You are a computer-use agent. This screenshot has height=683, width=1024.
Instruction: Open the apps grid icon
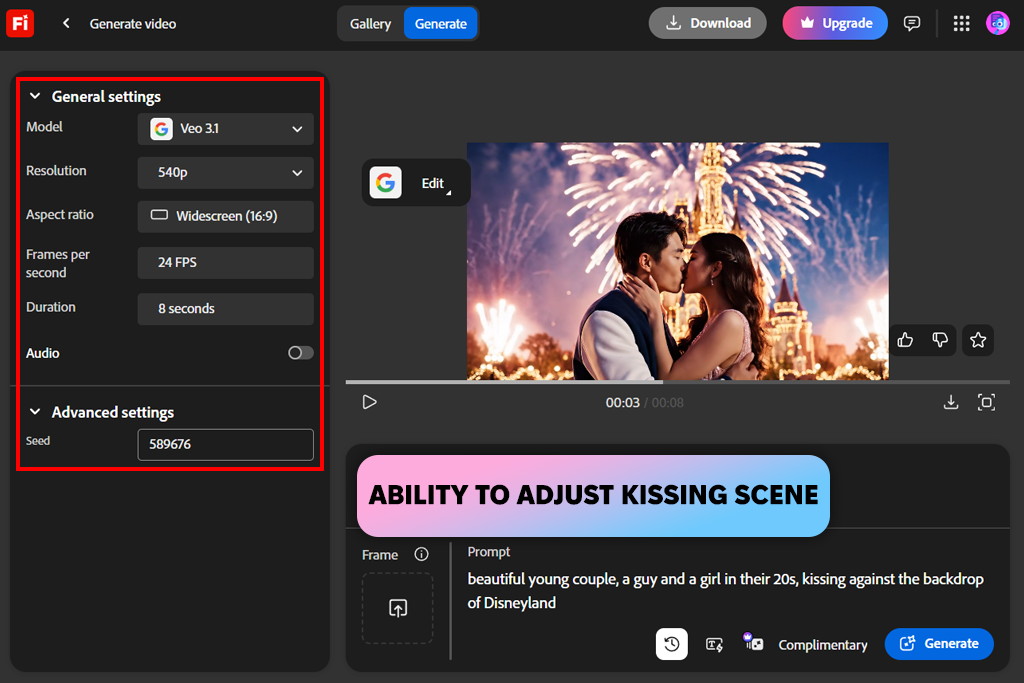pyautogui.click(x=961, y=24)
